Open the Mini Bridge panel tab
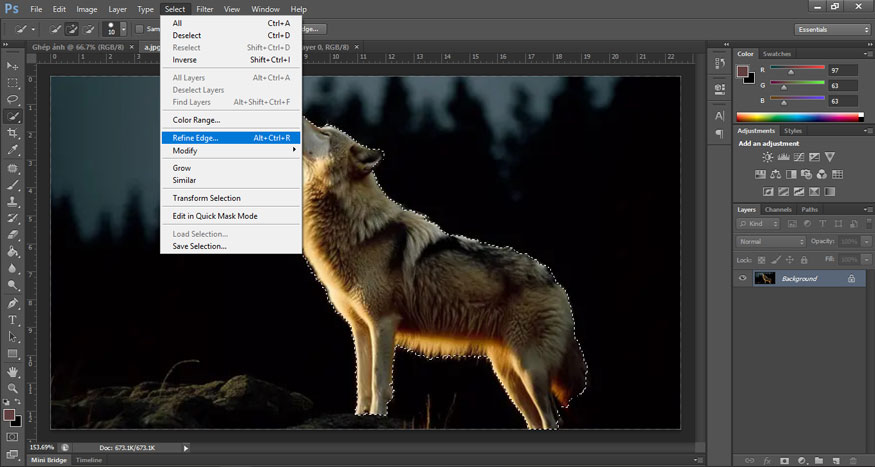This screenshot has height=467, width=875. pos(47,459)
